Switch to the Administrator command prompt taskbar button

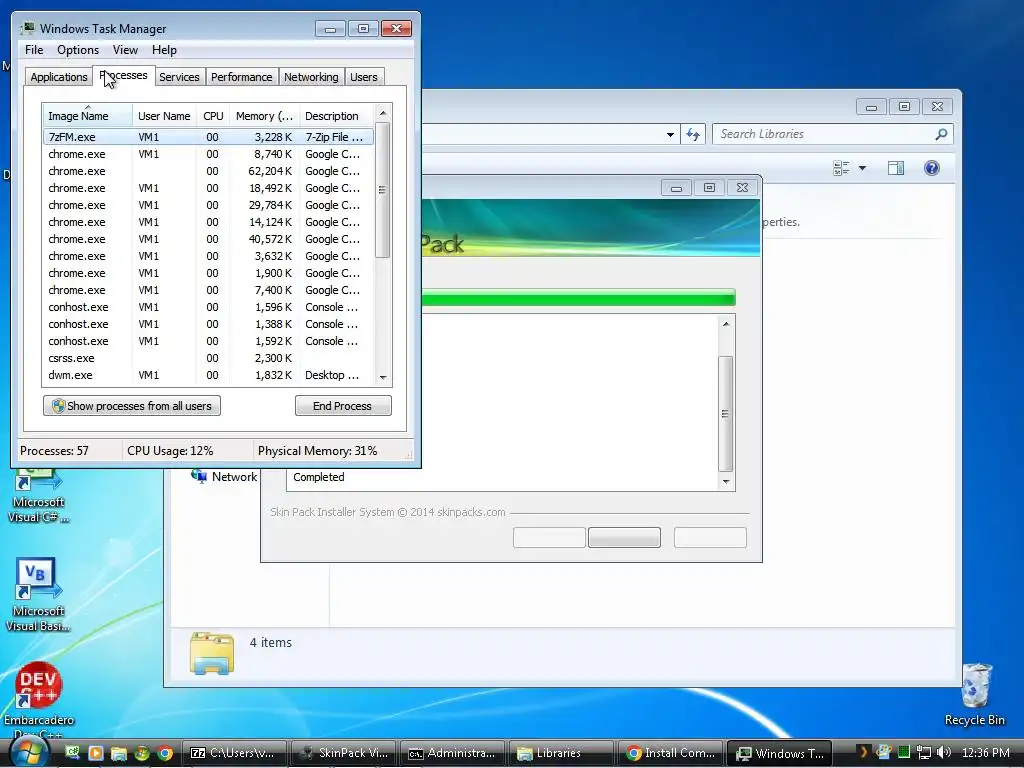tap(452, 753)
